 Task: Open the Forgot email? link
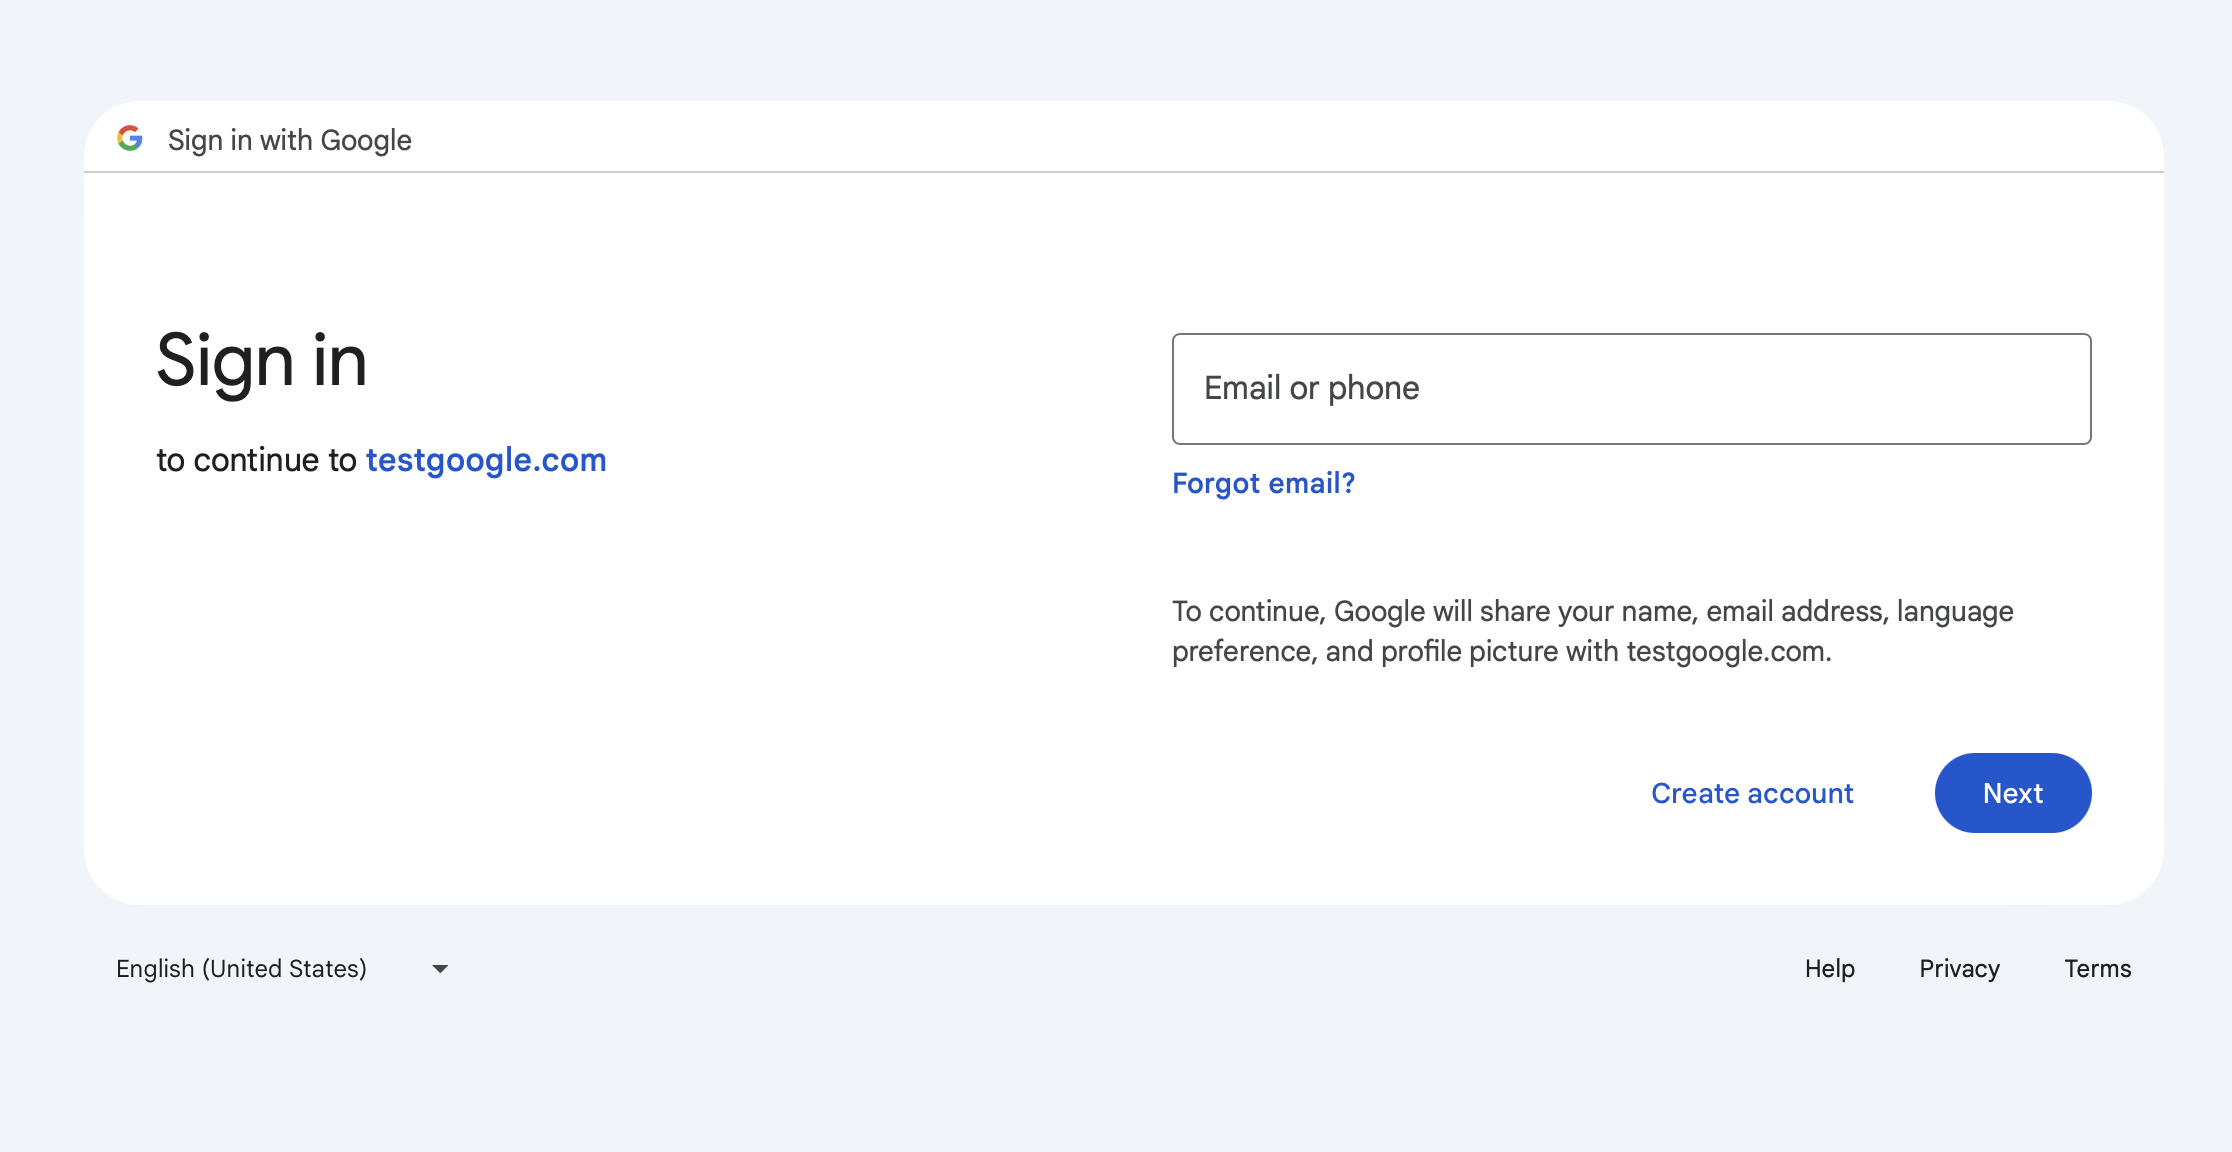[x=1263, y=484]
